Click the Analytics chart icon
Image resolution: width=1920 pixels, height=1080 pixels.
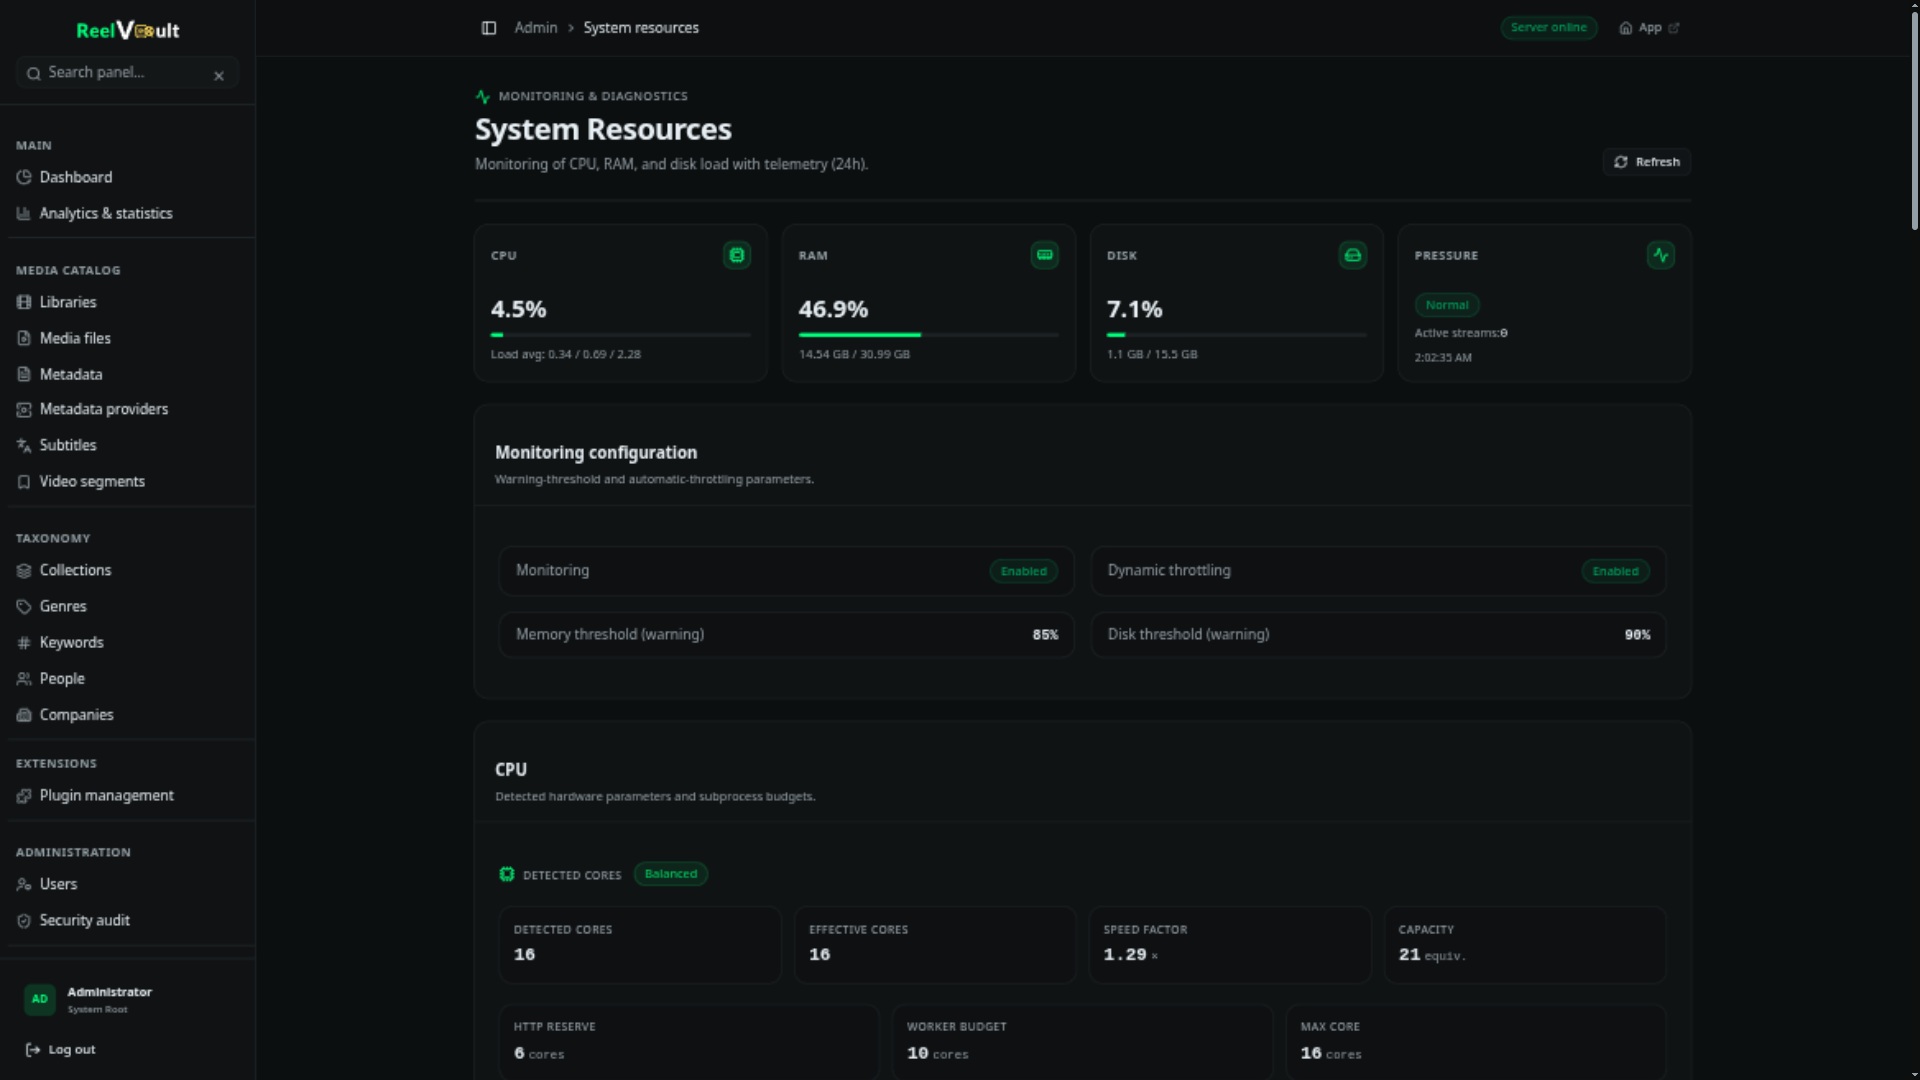[x=24, y=213]
